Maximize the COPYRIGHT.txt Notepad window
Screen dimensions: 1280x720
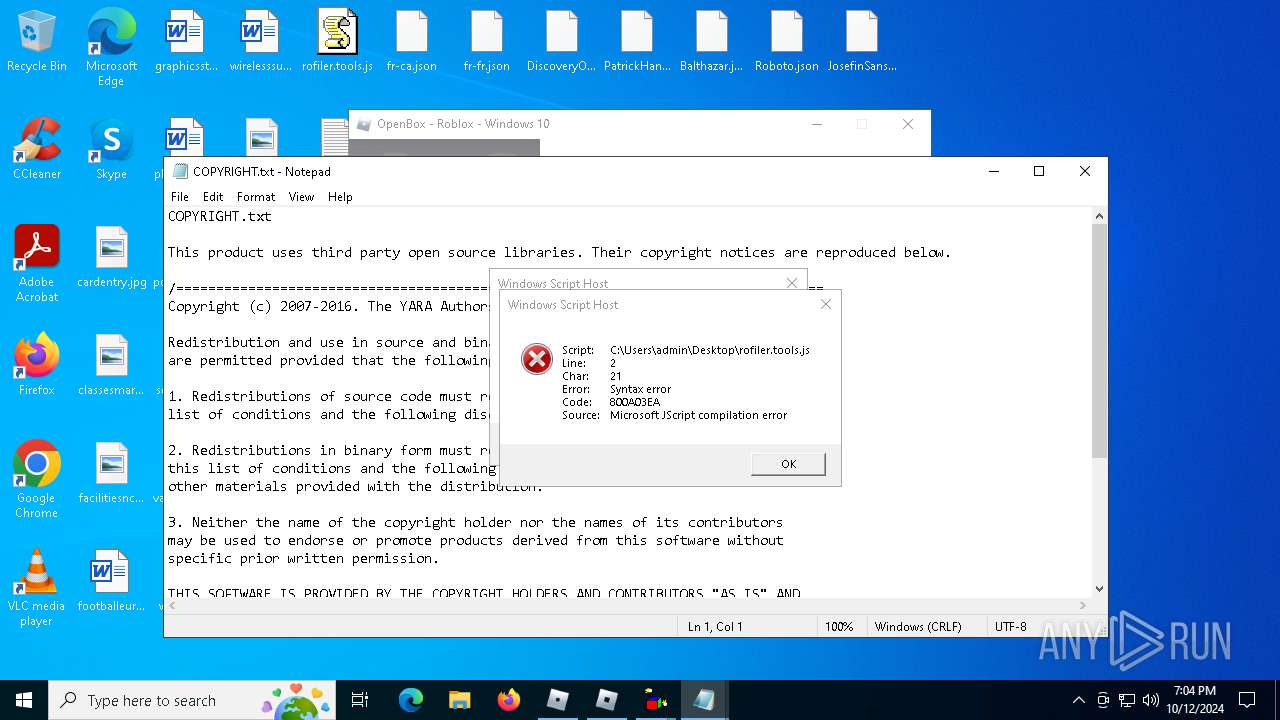tap(1039, 171)
